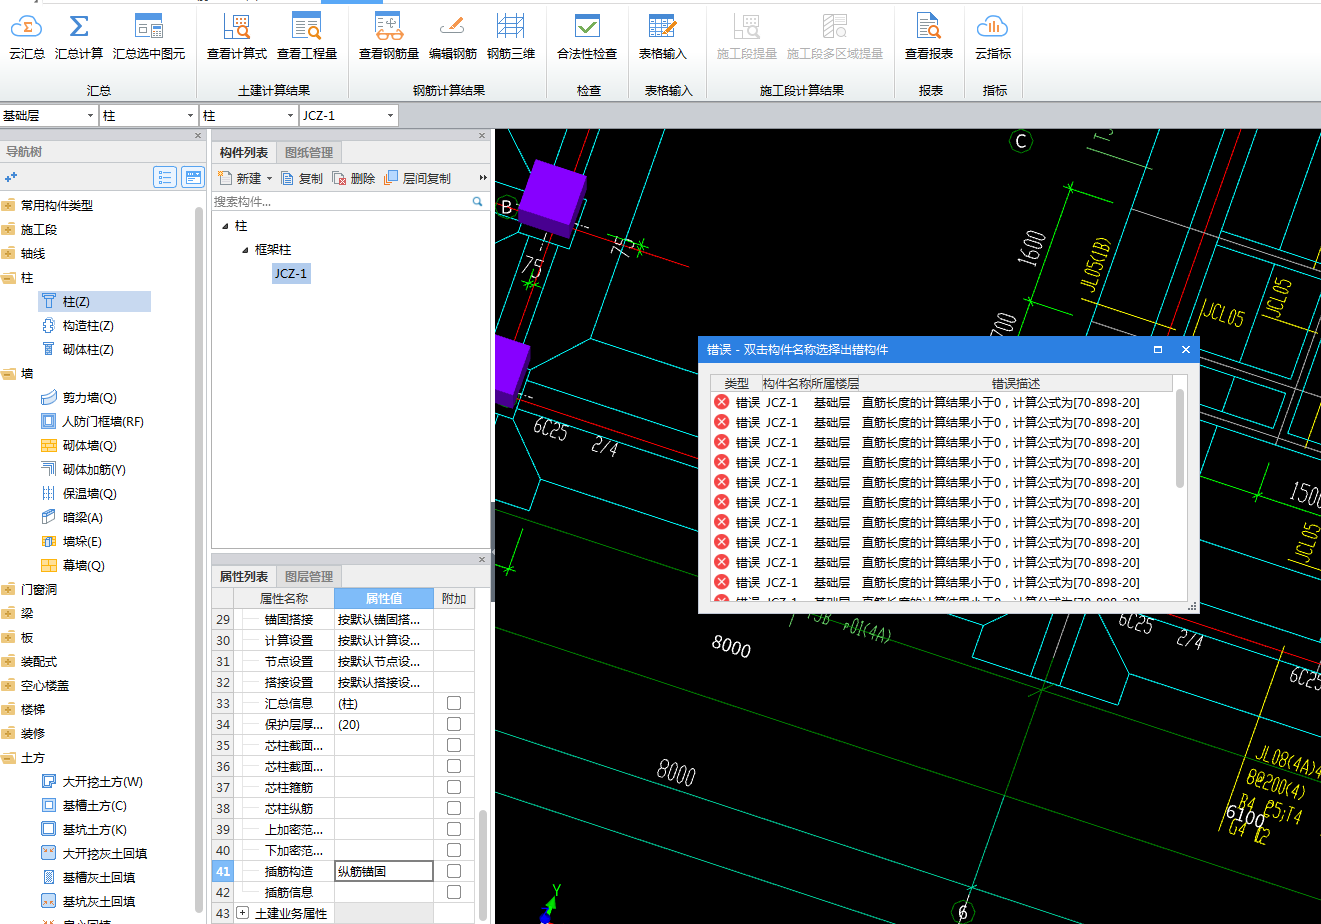Expand 土建业务属性 row 43
Viewport: 1321px width, 924px height.
(242, 913)
